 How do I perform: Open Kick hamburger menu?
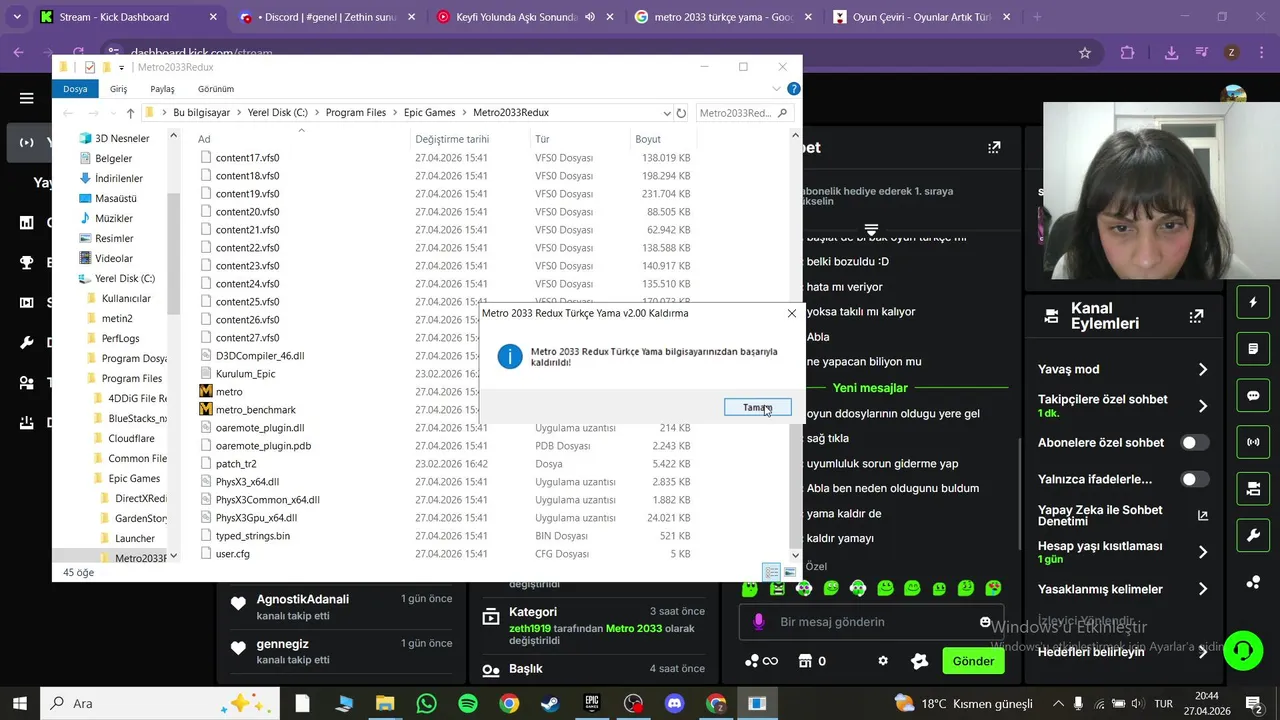click(27, 98)
